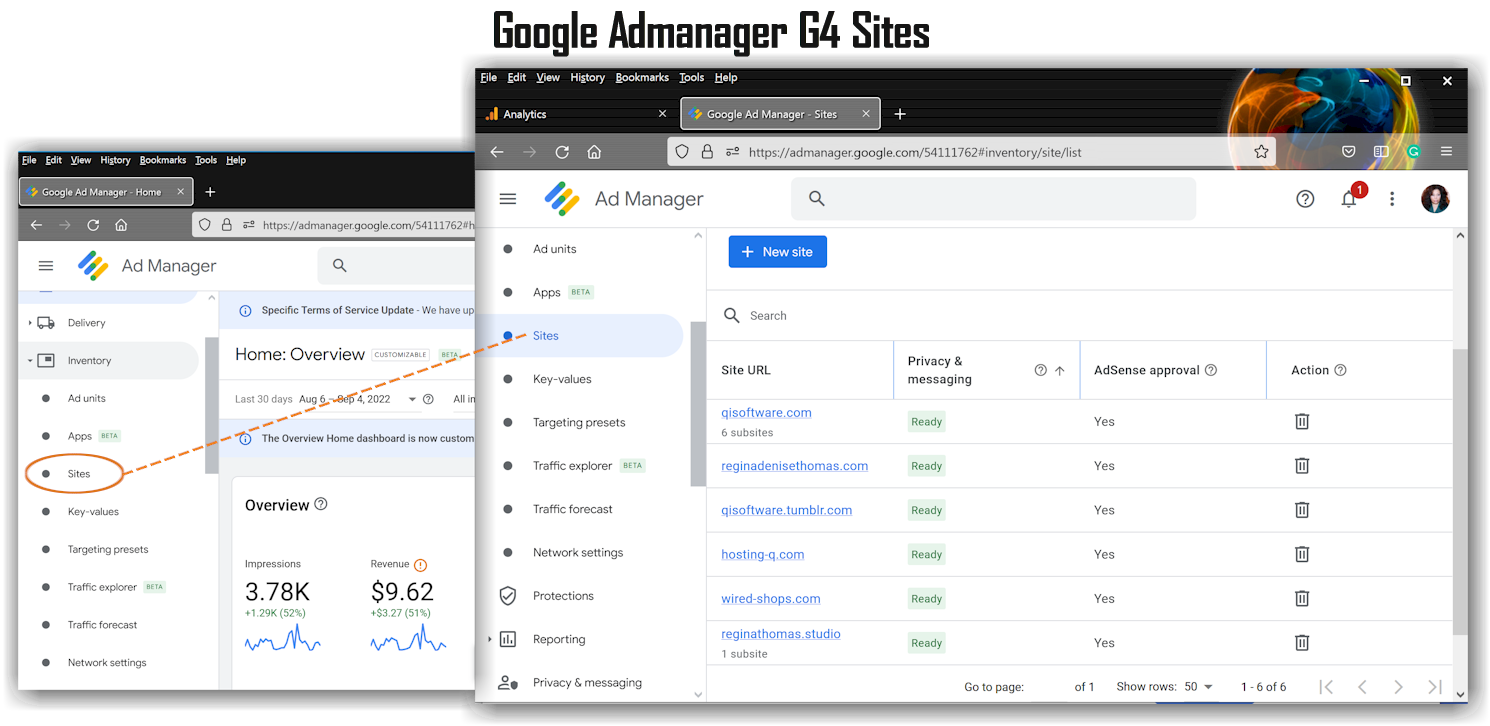The image size is (1490, 726).
Task: Delete the qisoftware.tumblr.com site row
Action: point(1301,510)
